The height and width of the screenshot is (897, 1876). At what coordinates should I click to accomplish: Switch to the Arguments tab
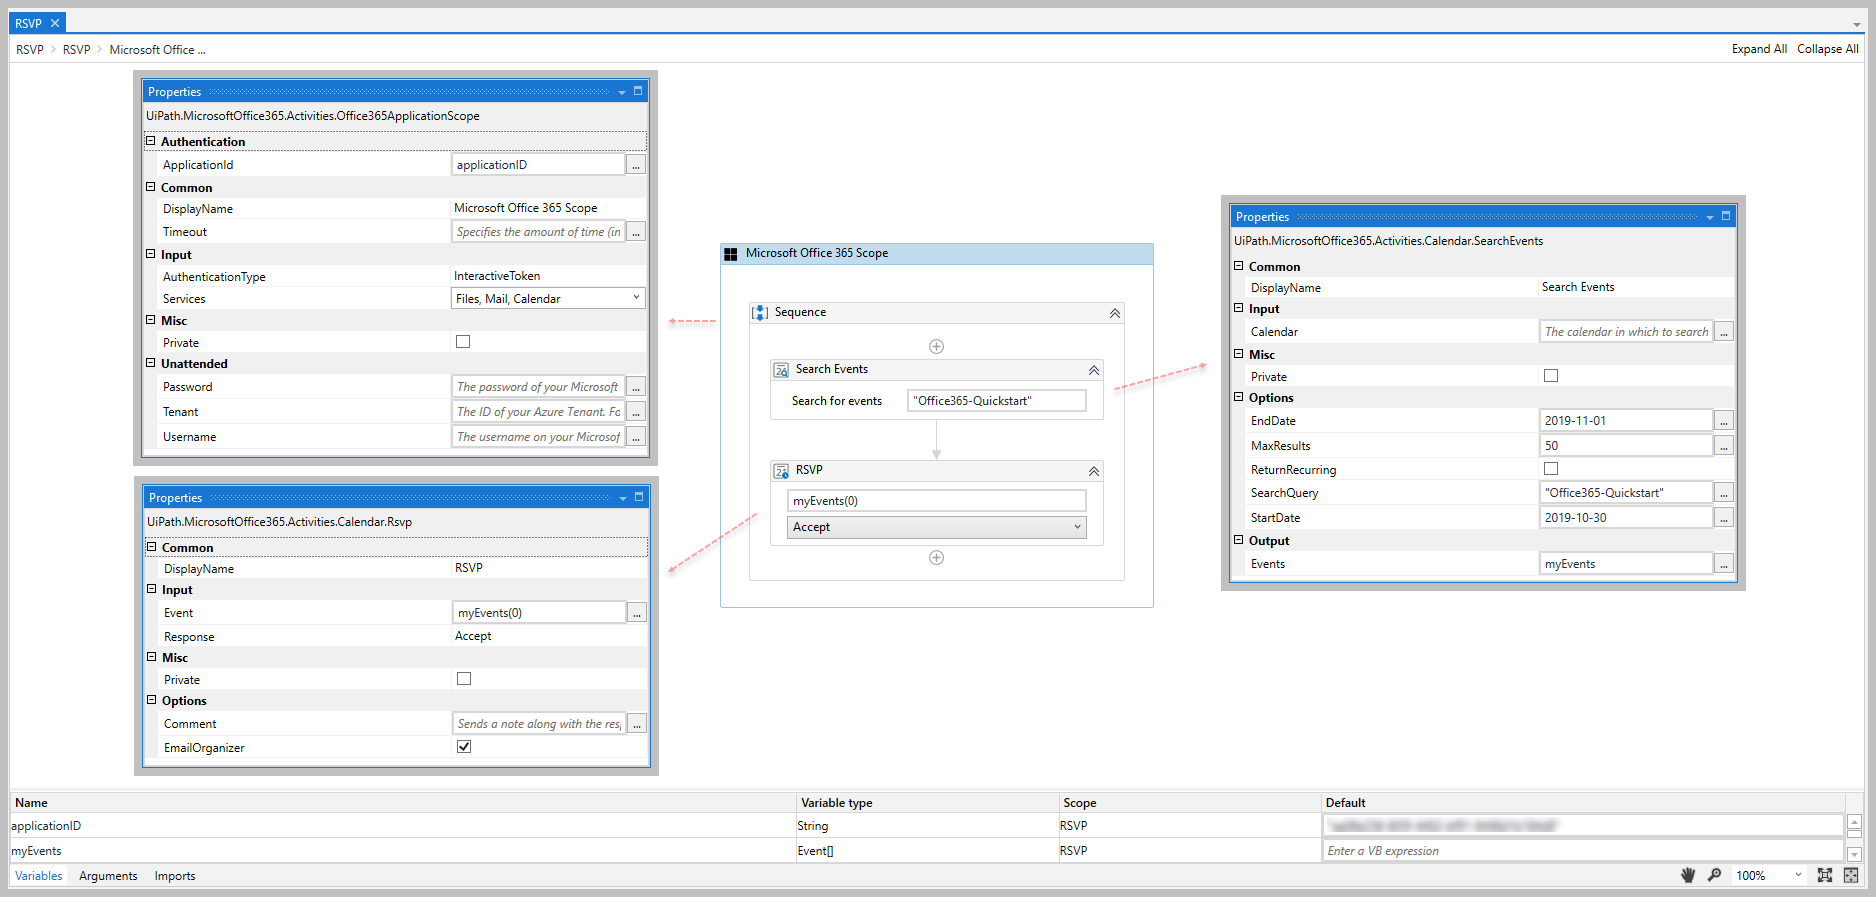click(x=108, y=876)
